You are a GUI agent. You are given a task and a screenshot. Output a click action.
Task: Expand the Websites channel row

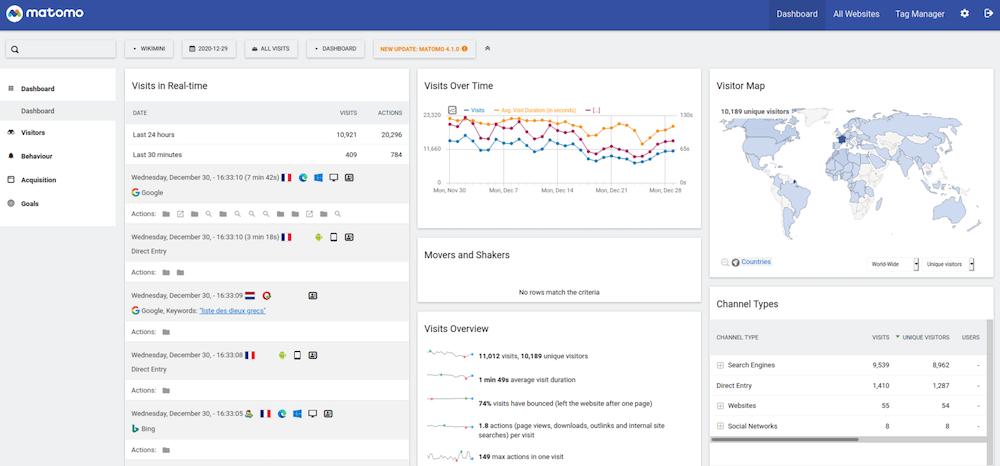720,405
